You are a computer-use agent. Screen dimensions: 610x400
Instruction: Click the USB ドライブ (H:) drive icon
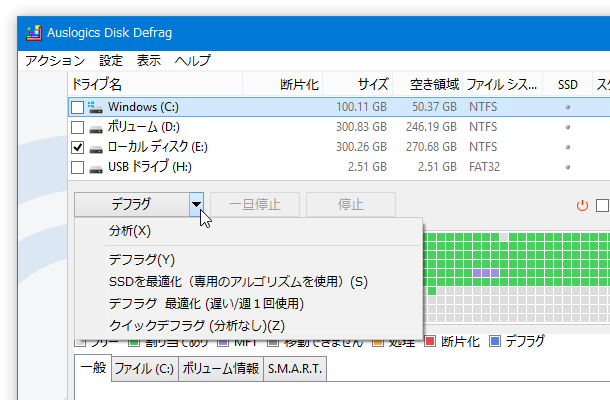click(96, 169)
